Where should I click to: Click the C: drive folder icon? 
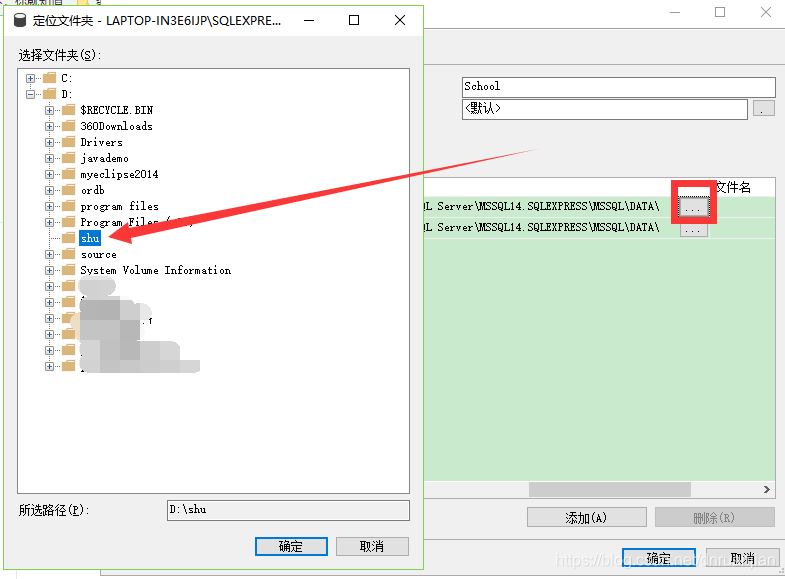50,78
